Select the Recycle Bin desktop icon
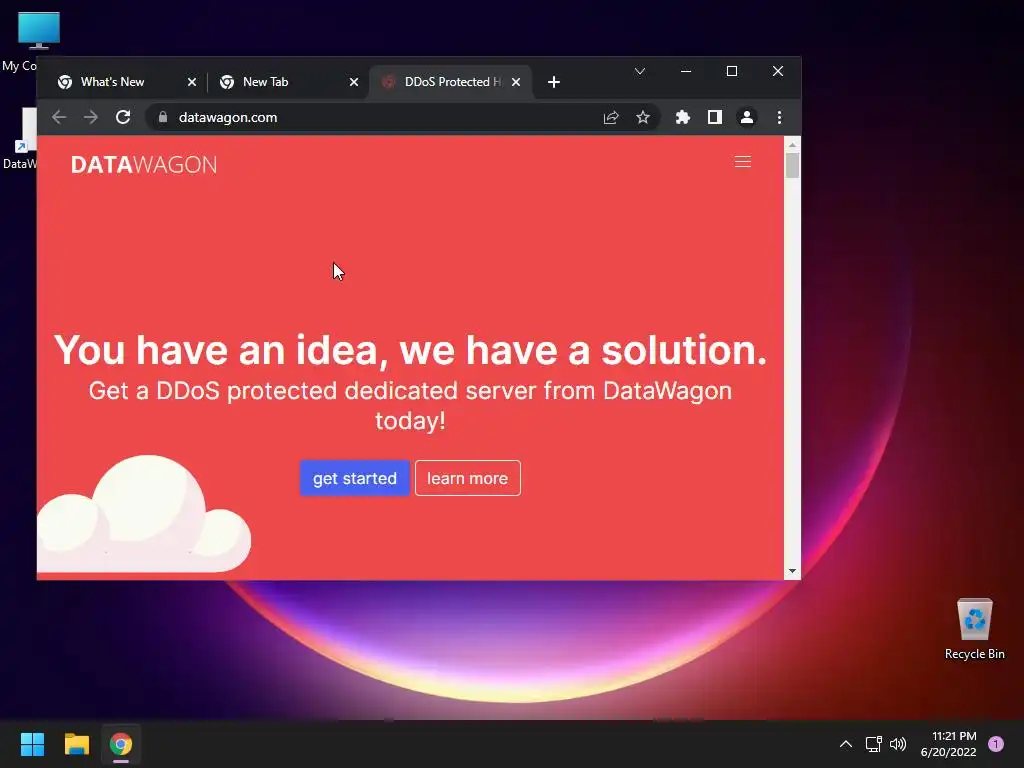The height and width of the screenshot is (768, 1024). pyautogui.click(x=974, y=629)
